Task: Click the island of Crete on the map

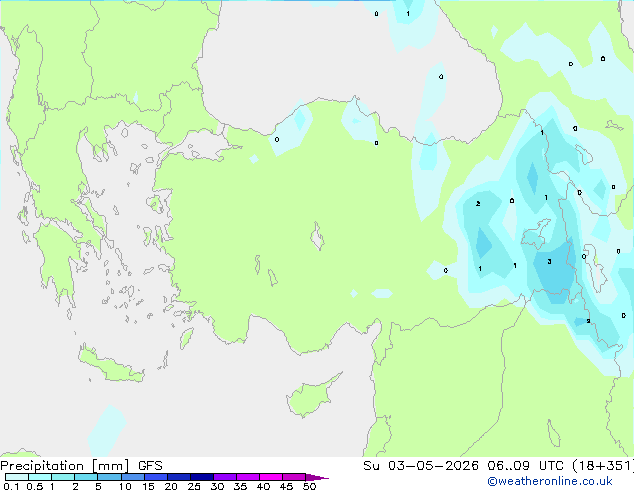Action: [109, 366]
